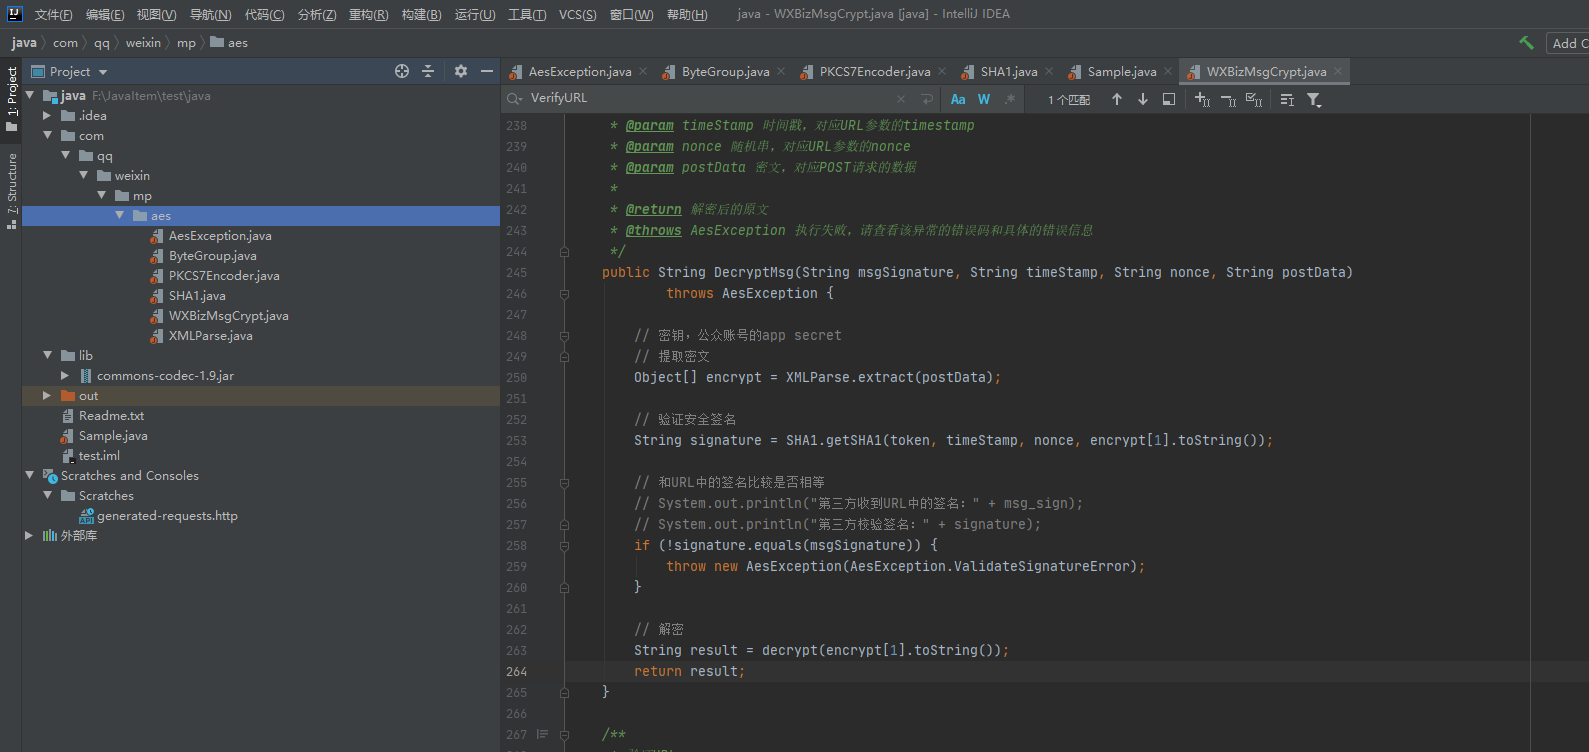
Task: Click the search-in-selection icon
Action: (1169, 99)
